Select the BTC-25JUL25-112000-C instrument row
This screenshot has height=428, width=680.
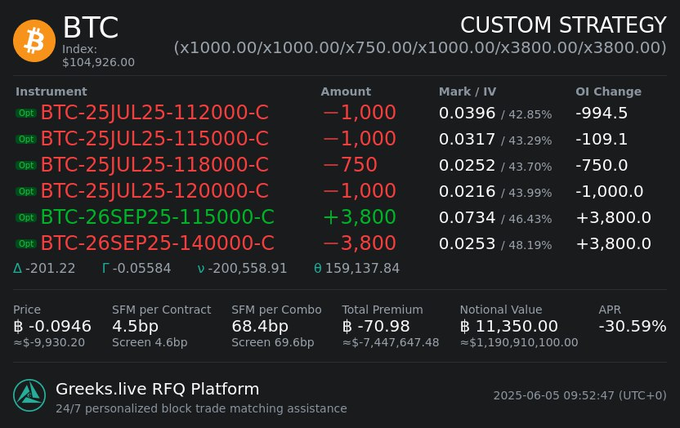tap(154, 113)
